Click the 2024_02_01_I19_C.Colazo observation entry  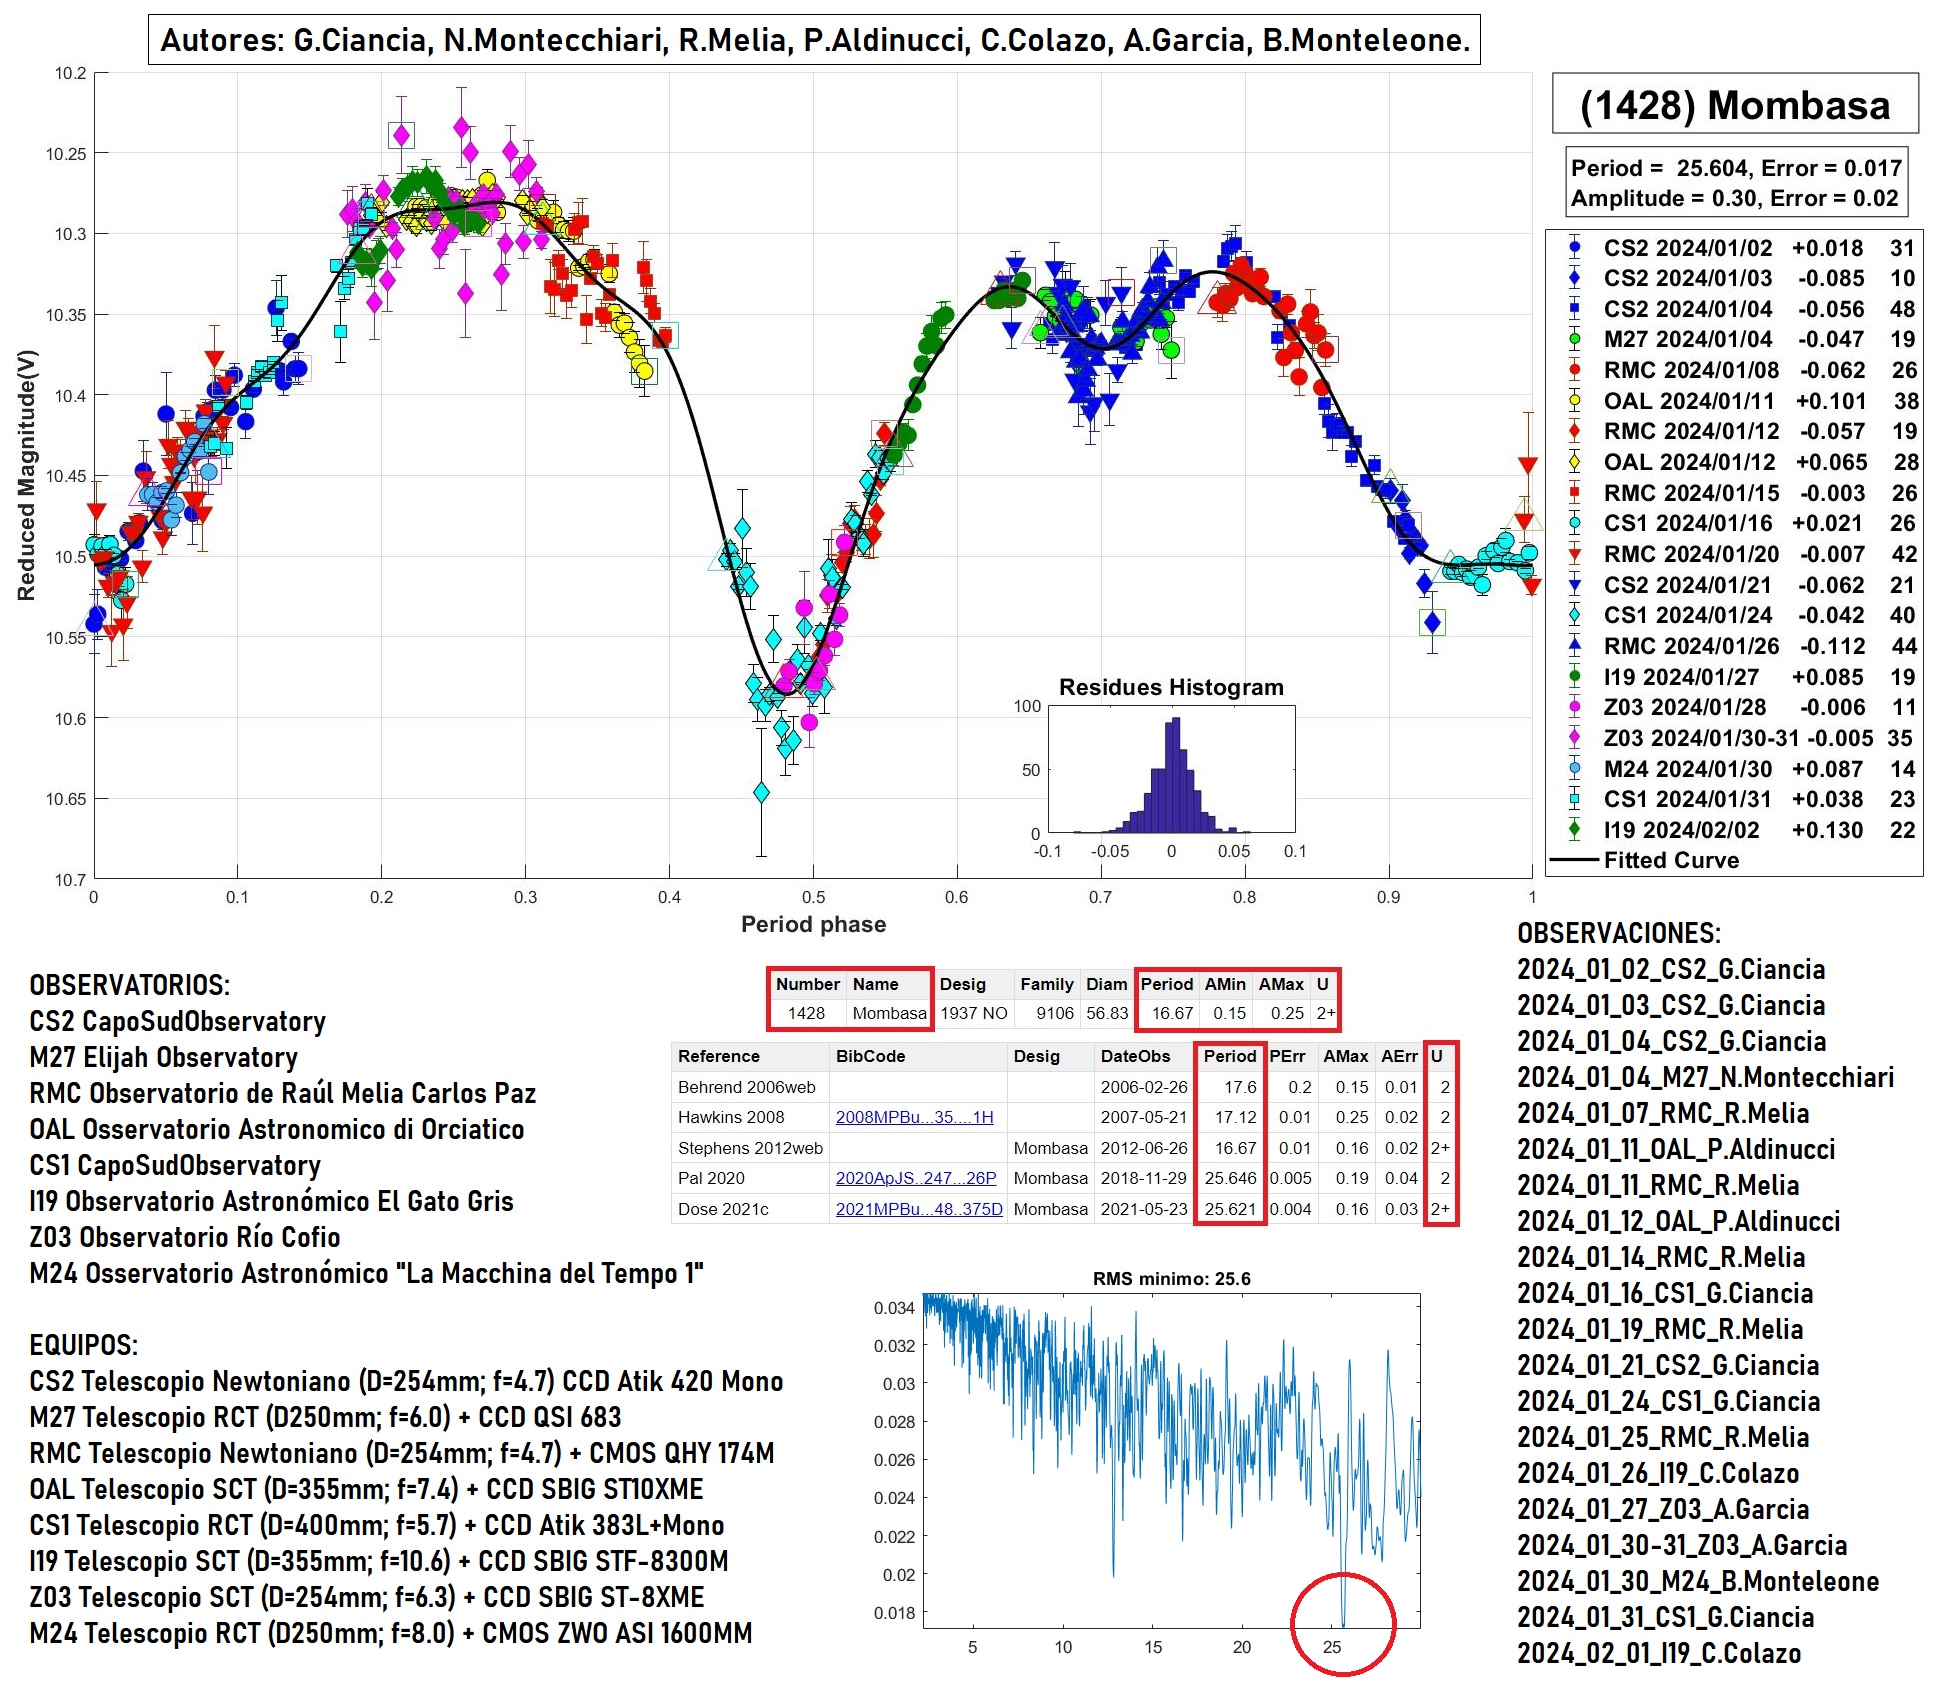click(1659, 1653)
